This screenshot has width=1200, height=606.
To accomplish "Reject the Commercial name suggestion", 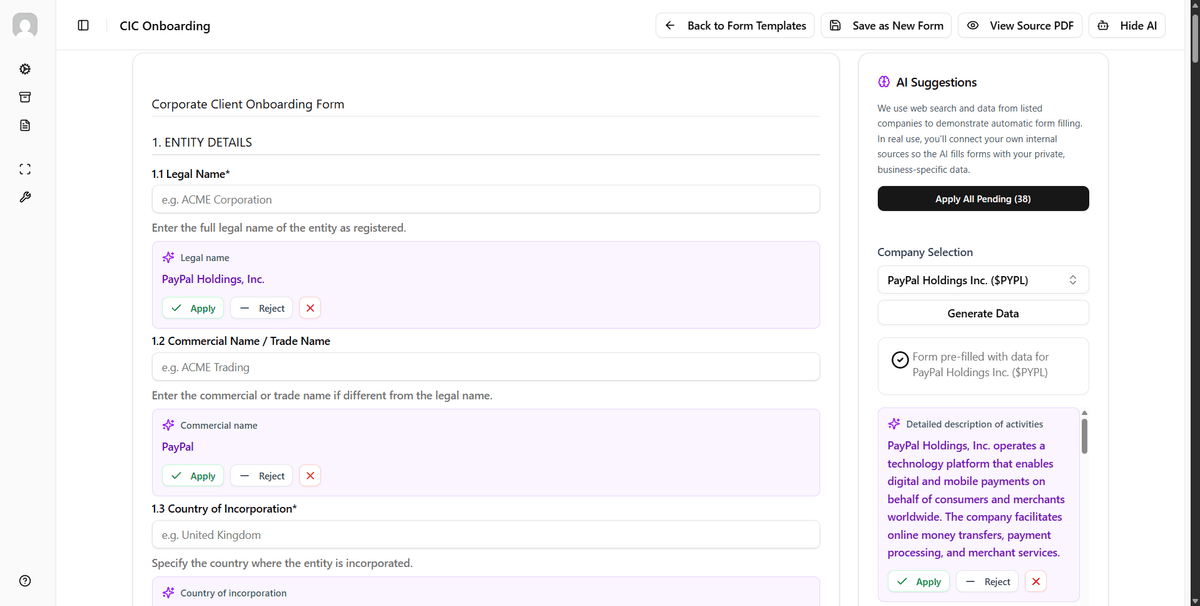I will tap(262, 476).
